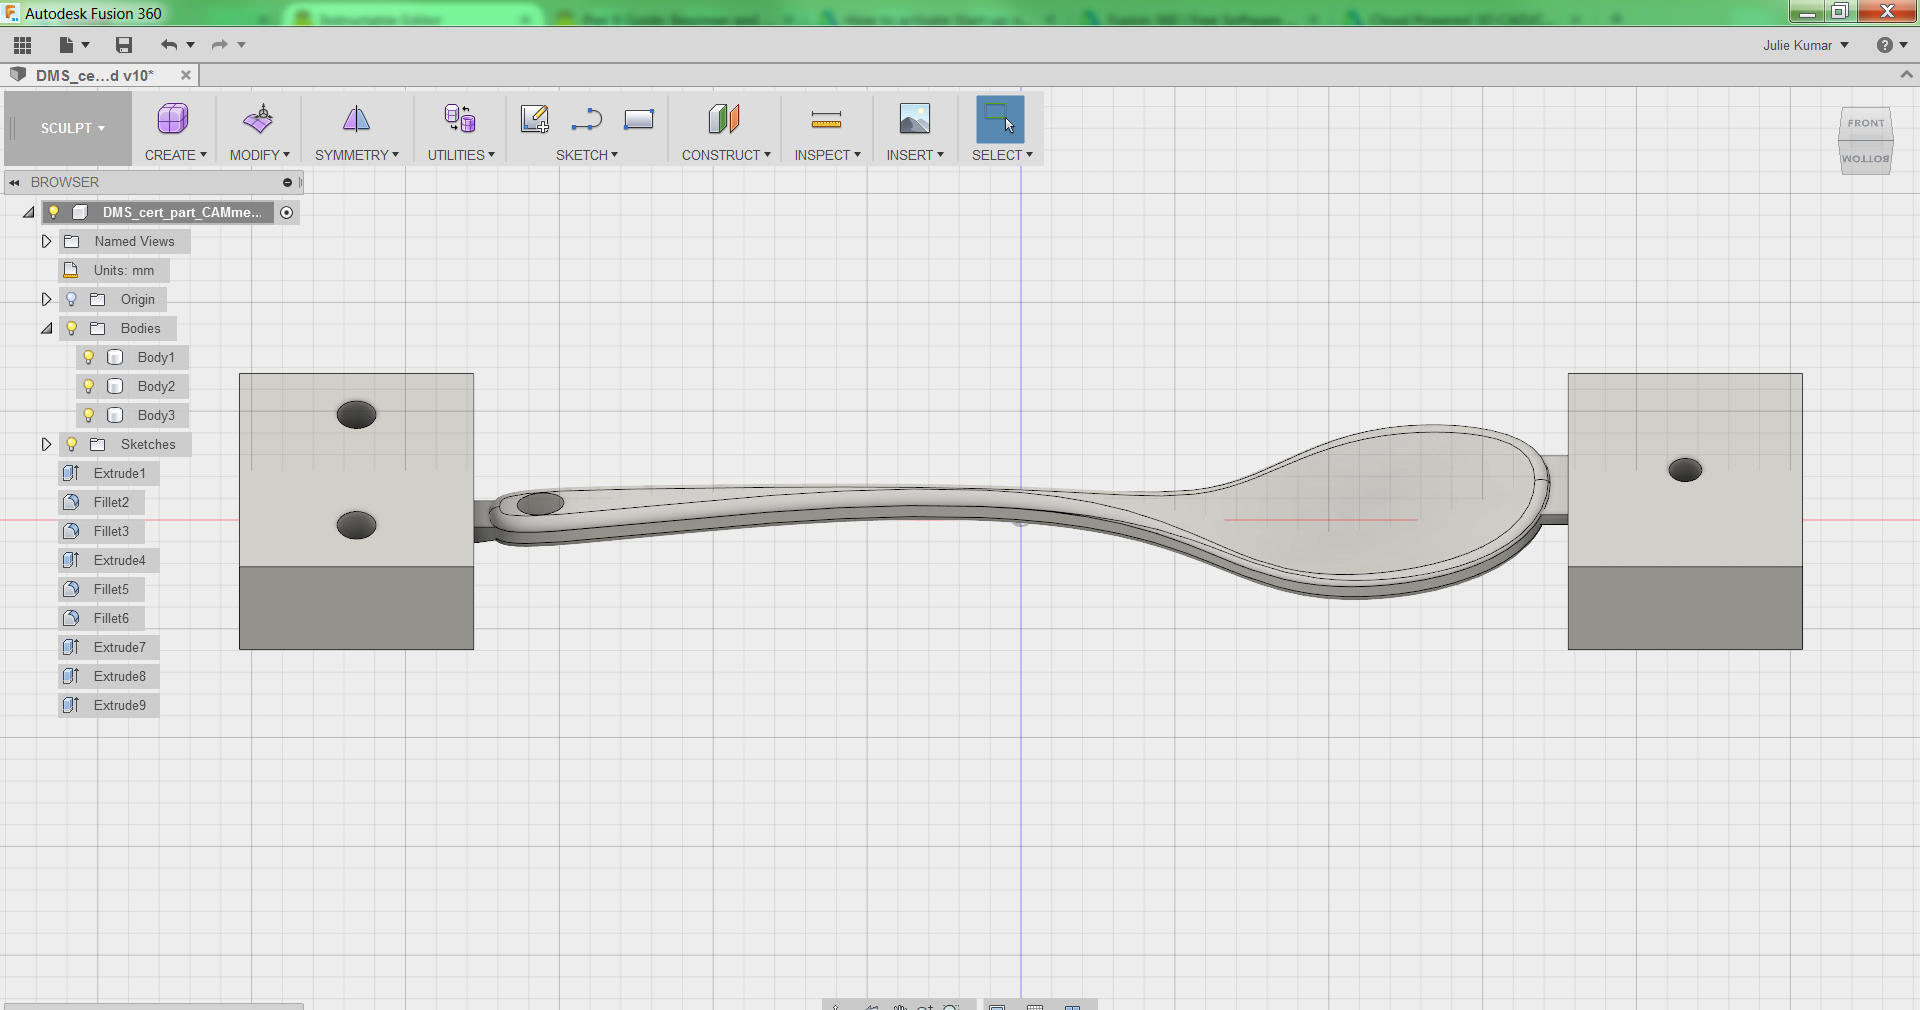The image size is (1920, 1010).
Task: Toggle visibility of Bodies folder
Action: coord(71,328)
